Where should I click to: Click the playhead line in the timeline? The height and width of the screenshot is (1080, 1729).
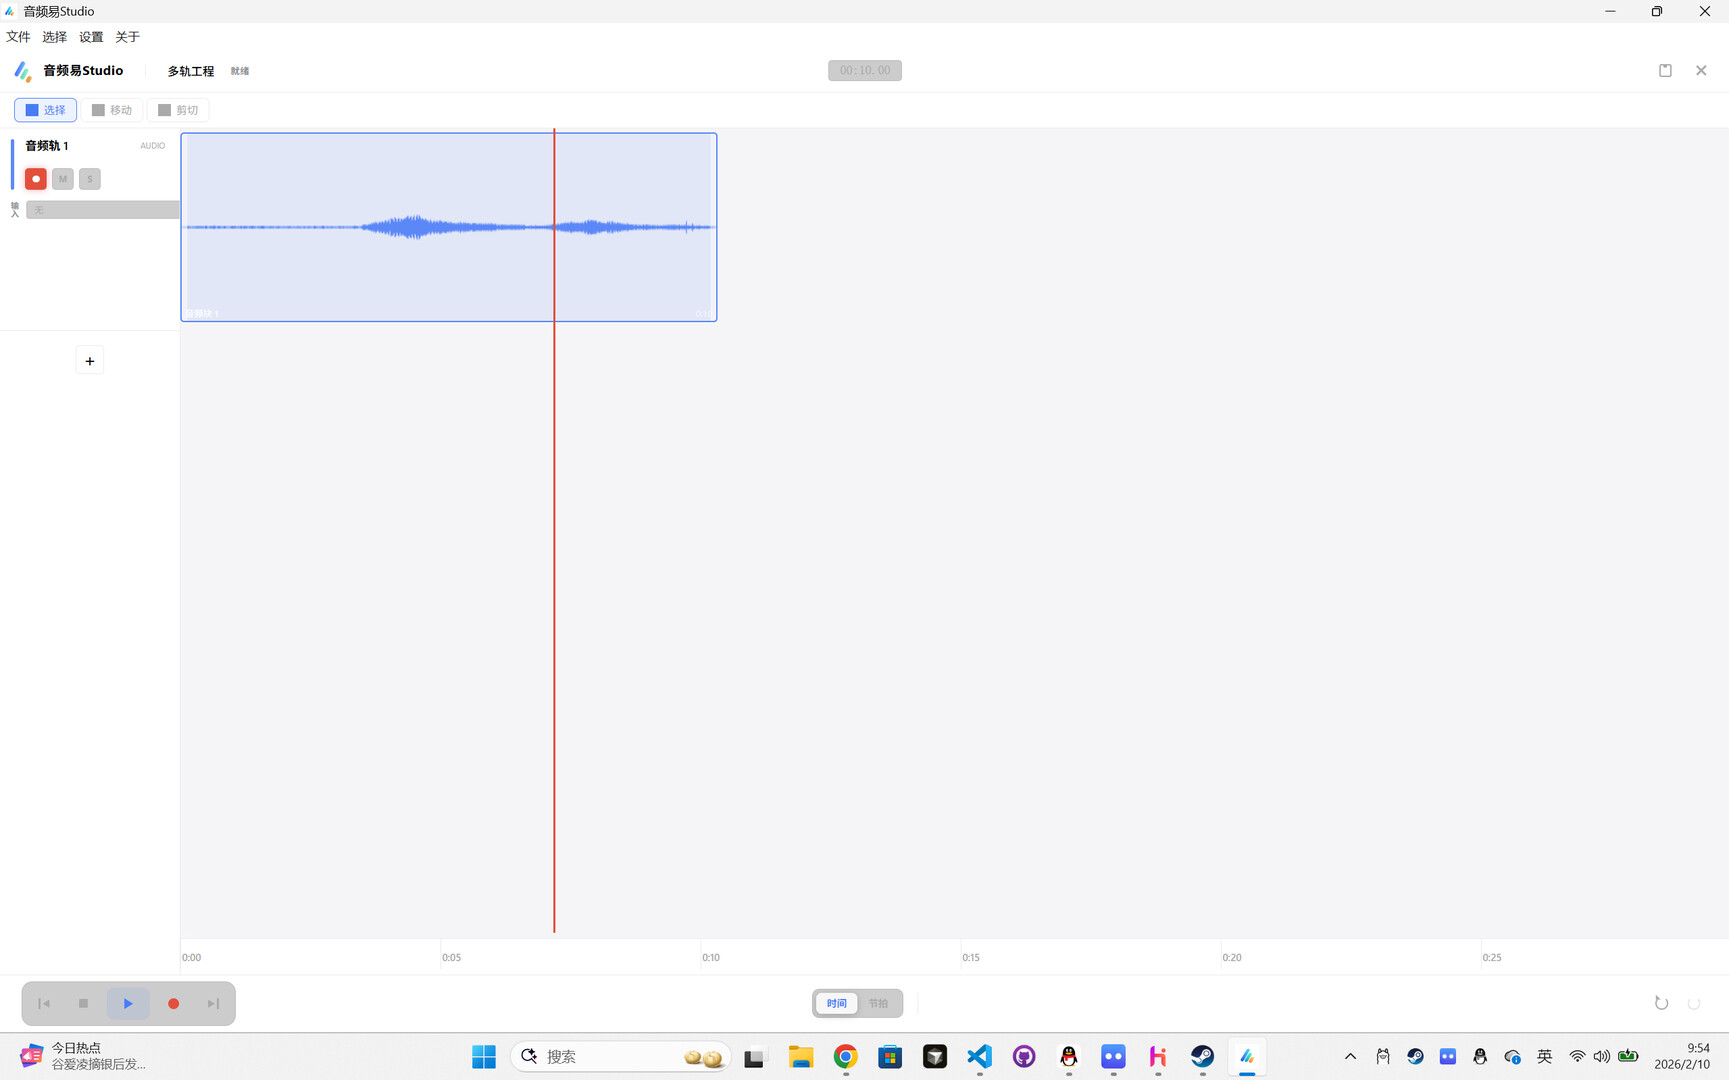(554, 600)
